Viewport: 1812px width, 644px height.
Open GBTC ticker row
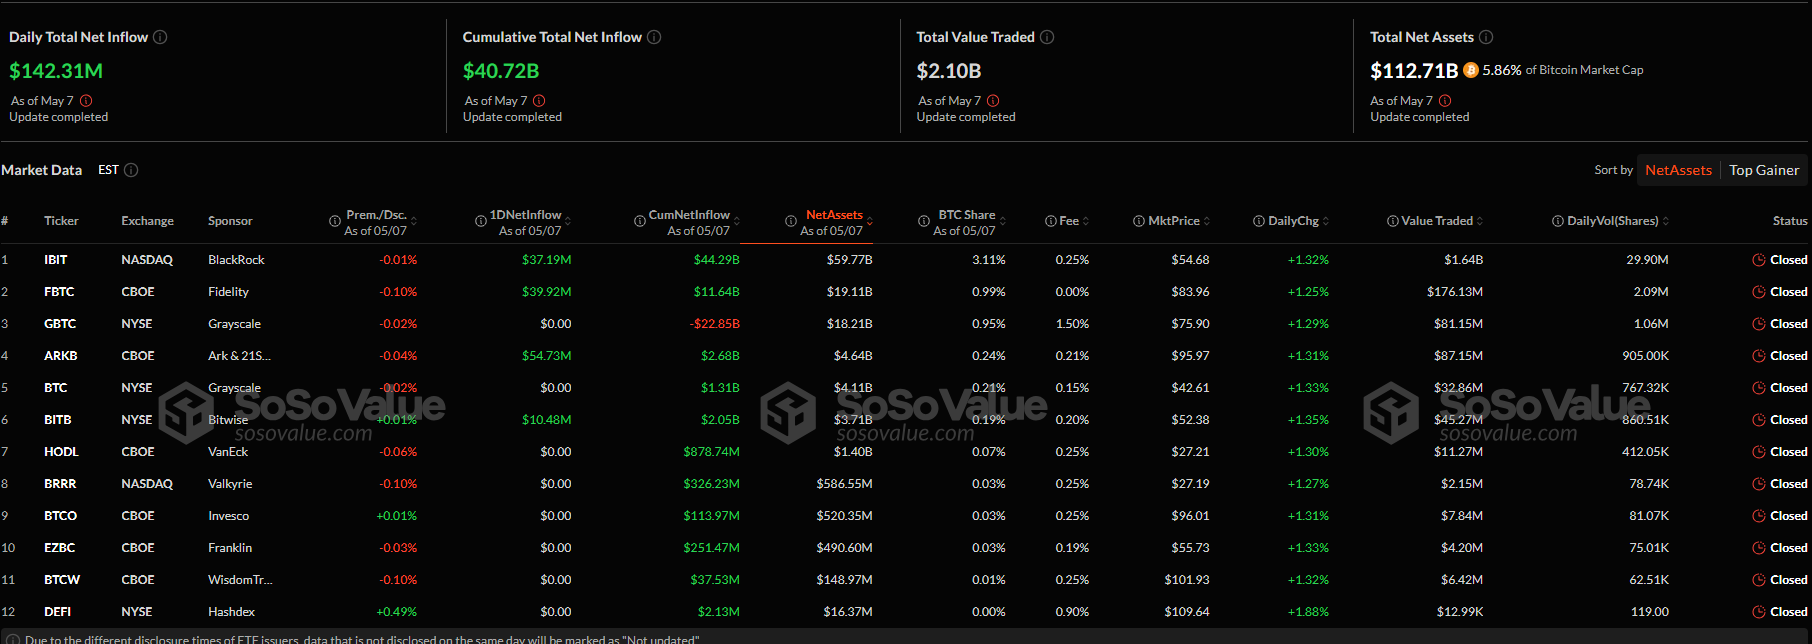60,324
